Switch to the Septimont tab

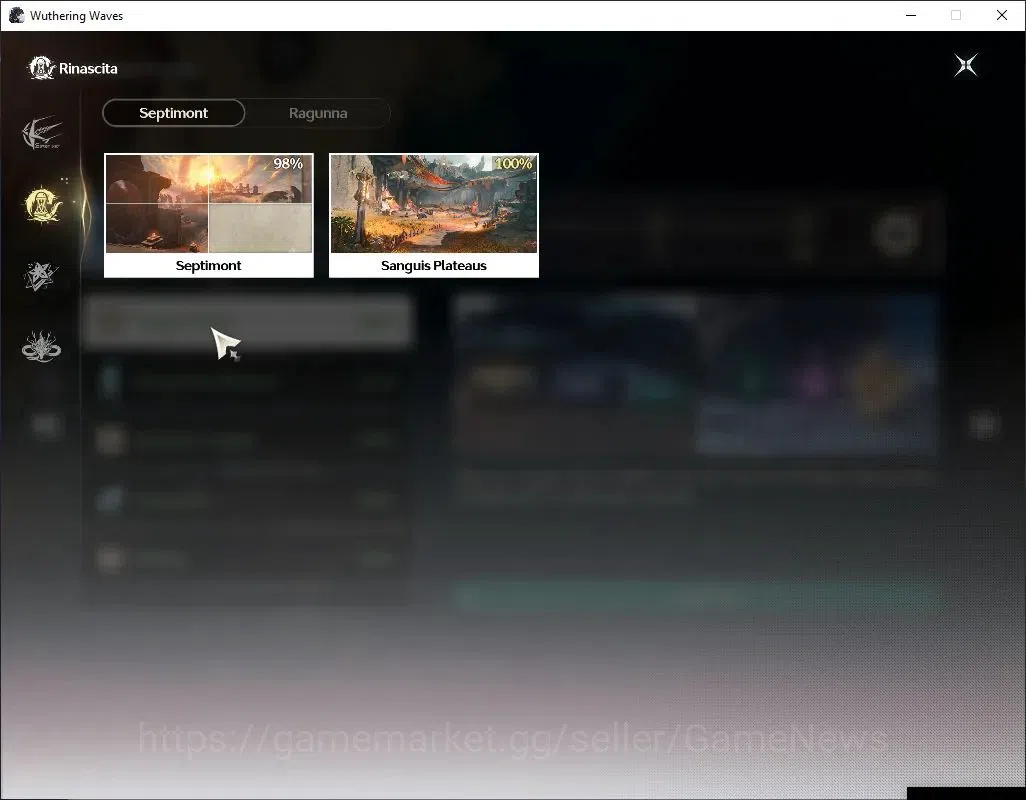point(173,113)
